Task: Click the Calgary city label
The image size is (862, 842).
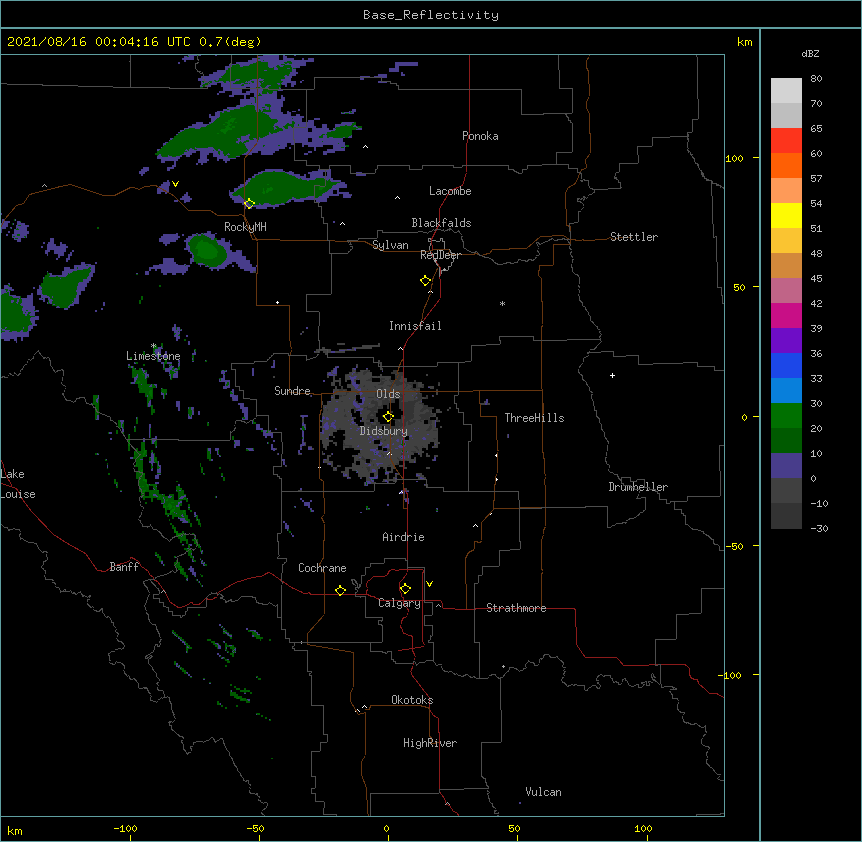Action: coord(399,603)
